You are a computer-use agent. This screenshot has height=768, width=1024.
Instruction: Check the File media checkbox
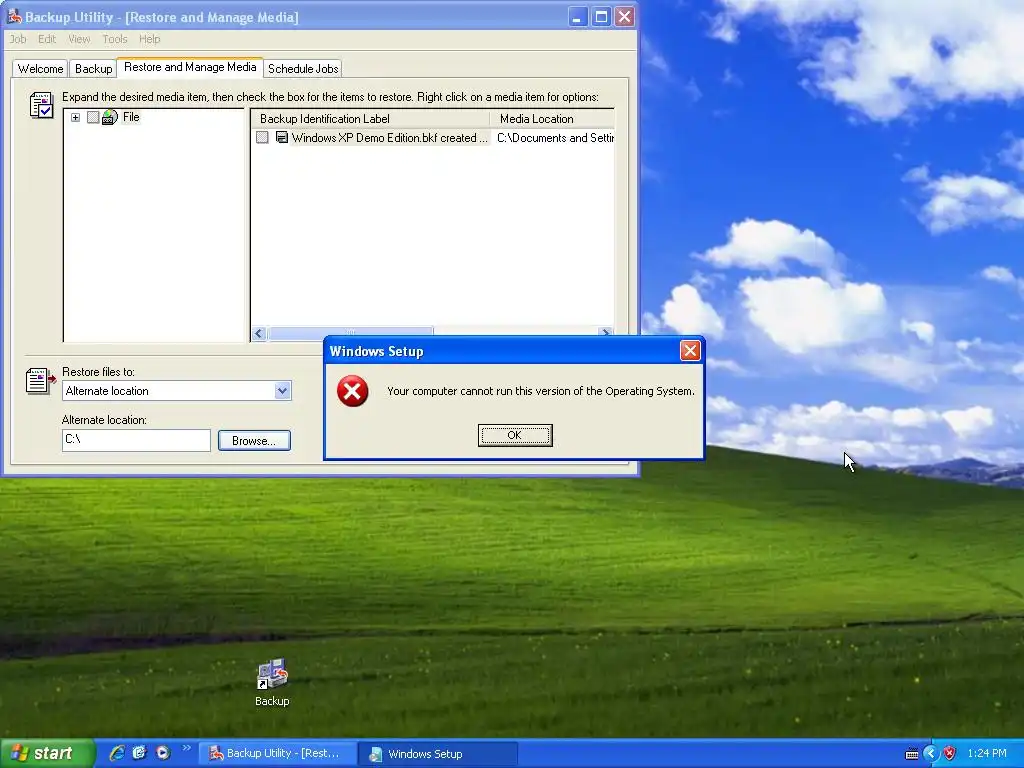point(93,118)
